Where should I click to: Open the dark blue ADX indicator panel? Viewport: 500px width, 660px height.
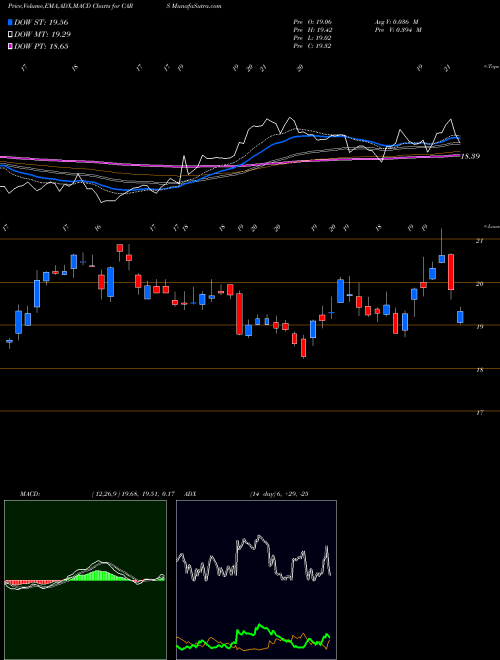pos(256,580)
